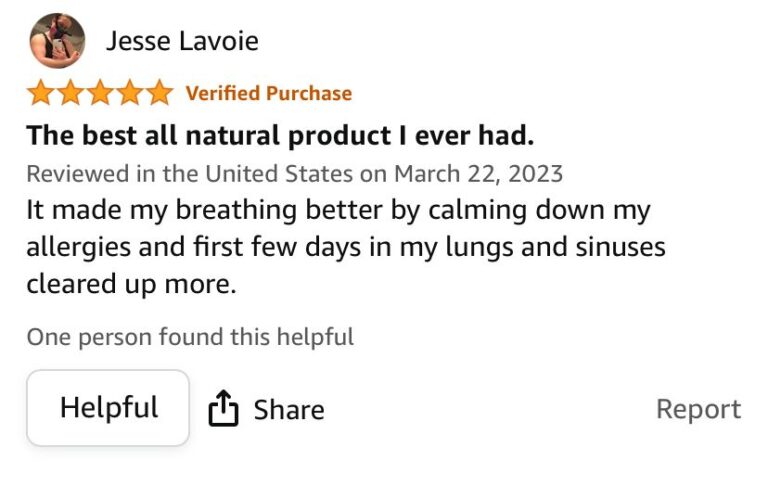The height and width of the screenshot is (498, 768).
Task: Click the Verified Purchase badge
Action: click(x=268, y=93)
